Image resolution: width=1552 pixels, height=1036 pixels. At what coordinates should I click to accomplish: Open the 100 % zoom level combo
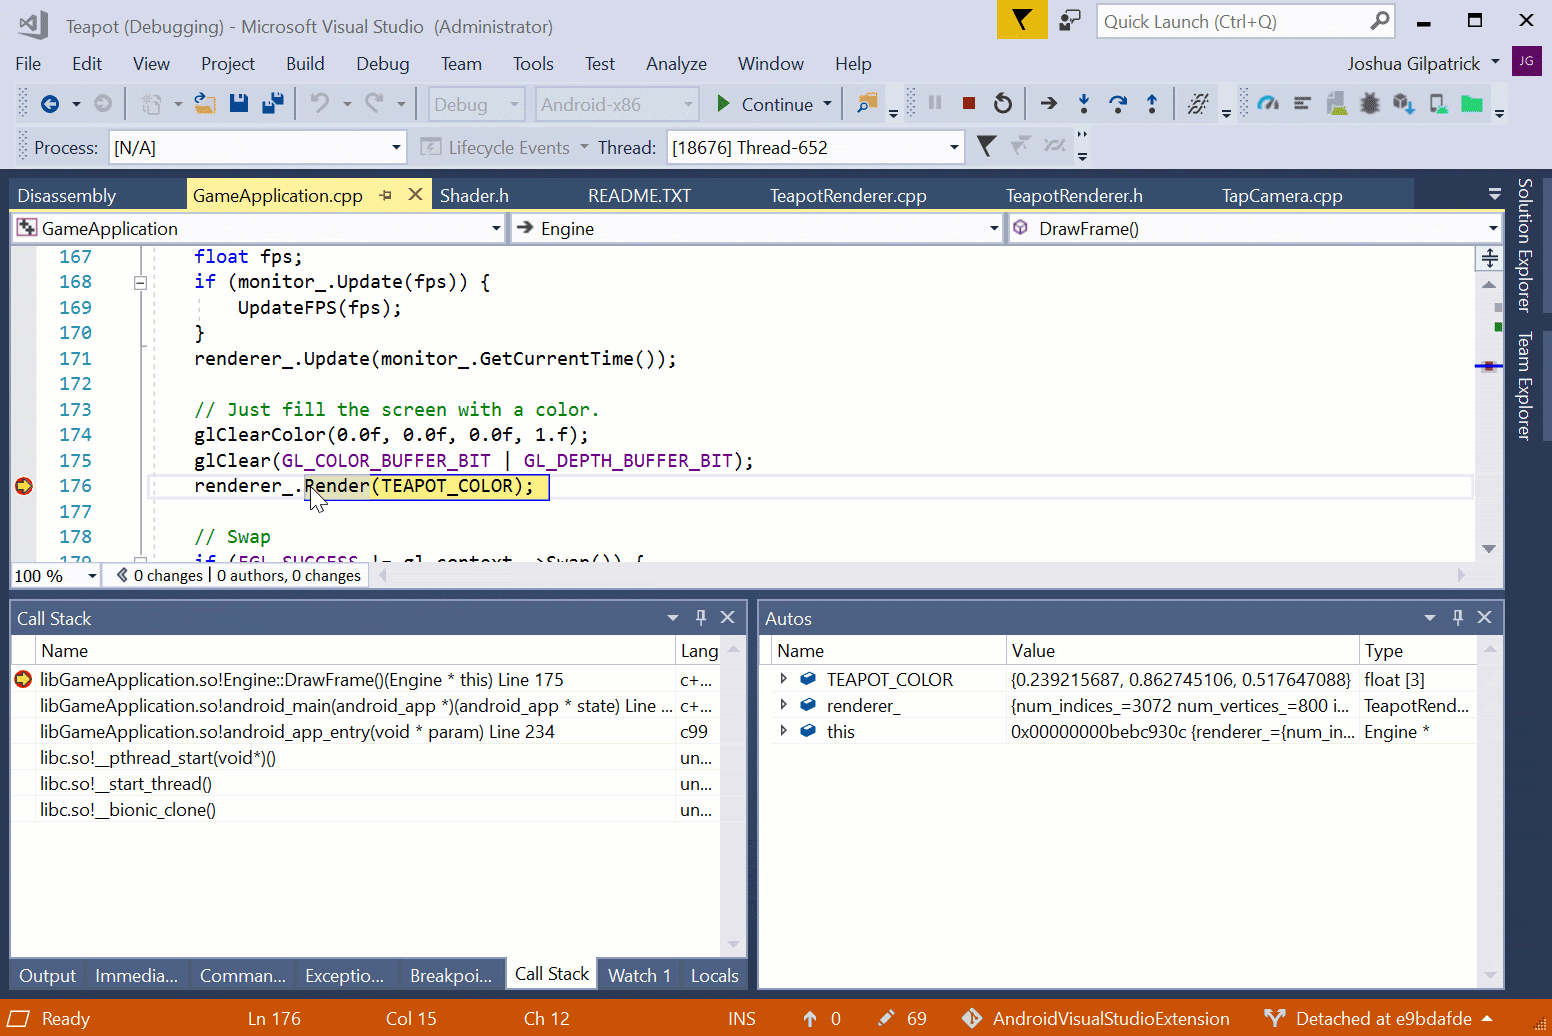click(x=56, y=576)
